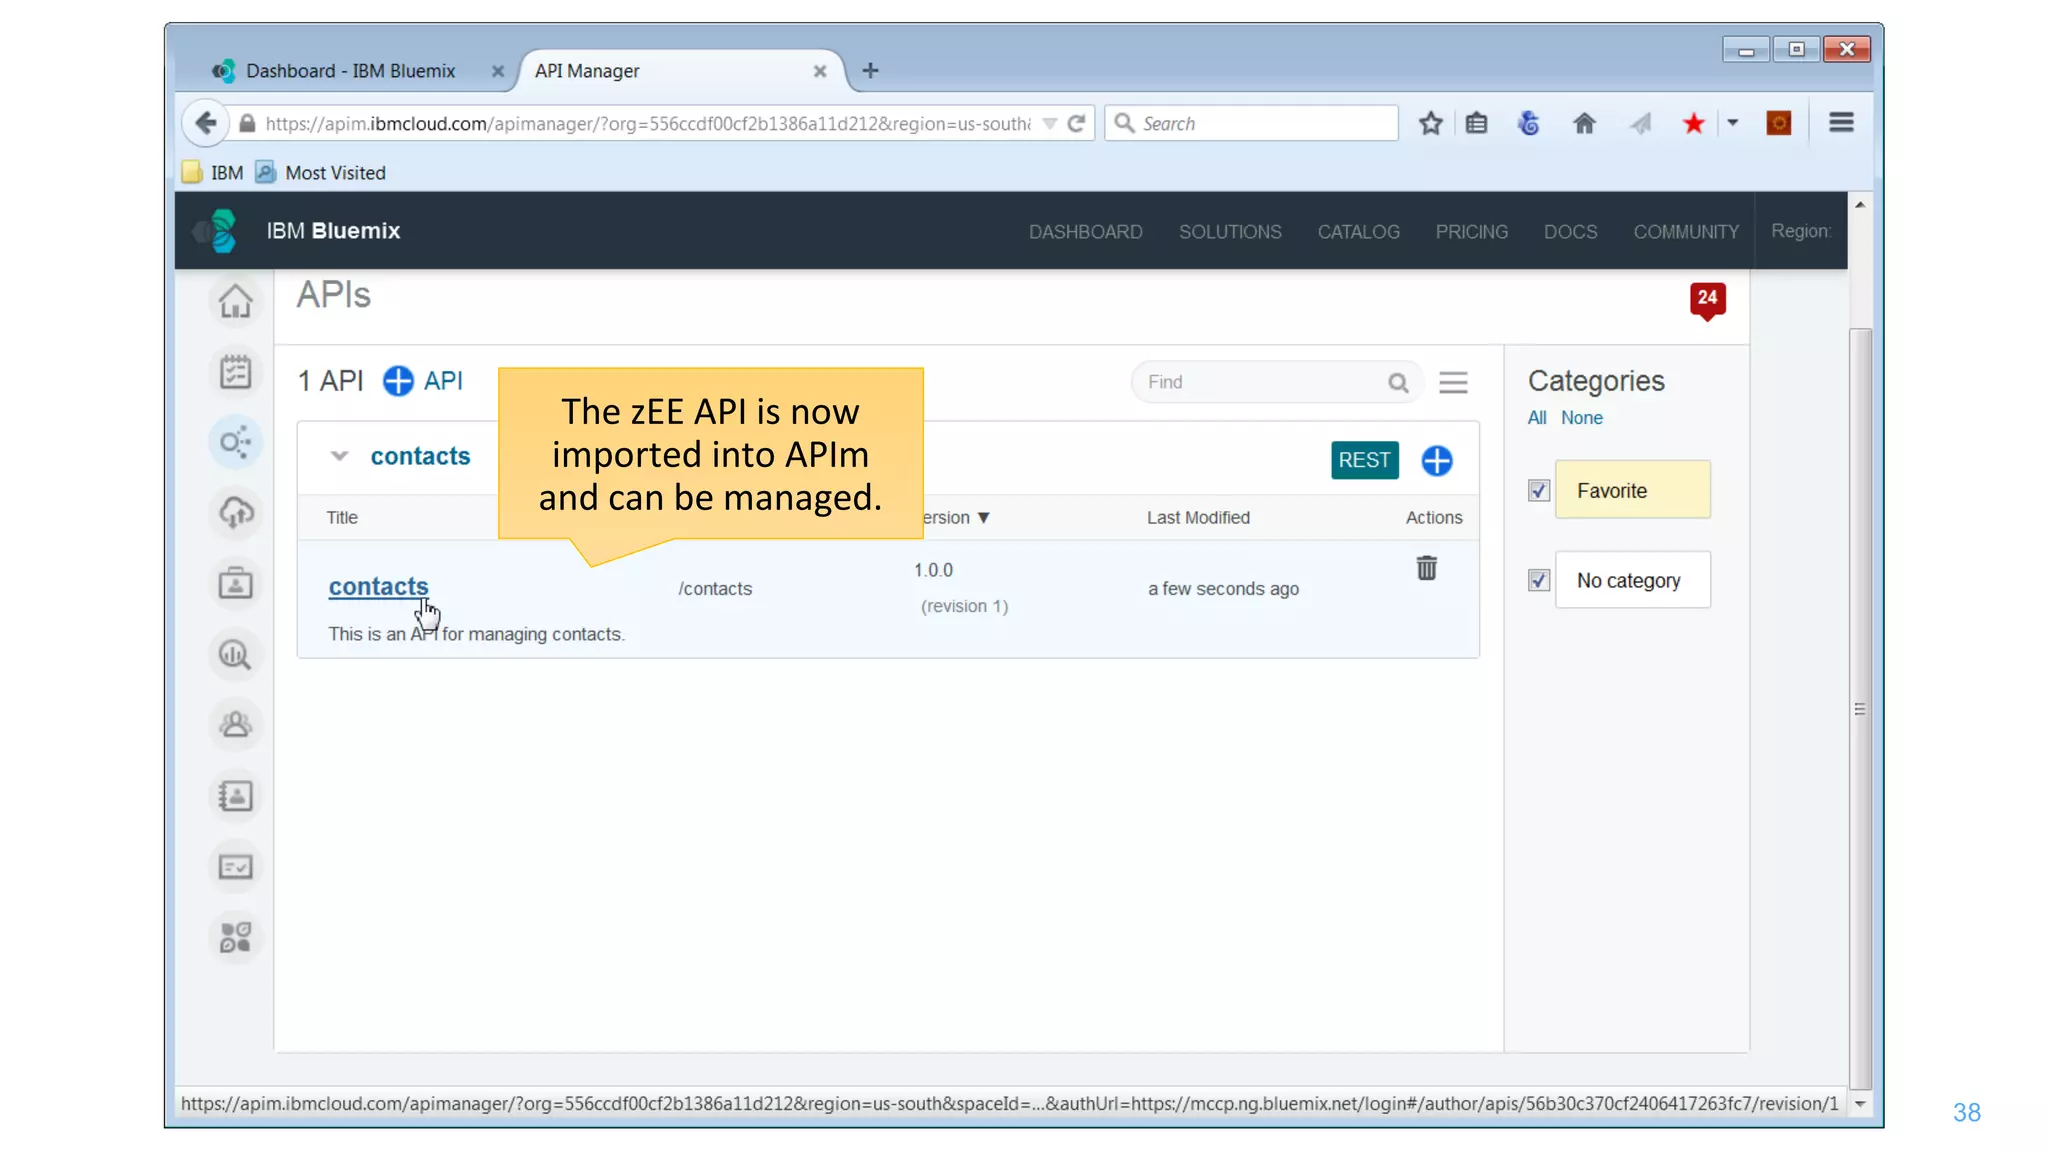The width and height of the screenshot is (2048, 1152).
Task: Open the checklist calendar sidebar icon
Action: [x=236, y=372]
